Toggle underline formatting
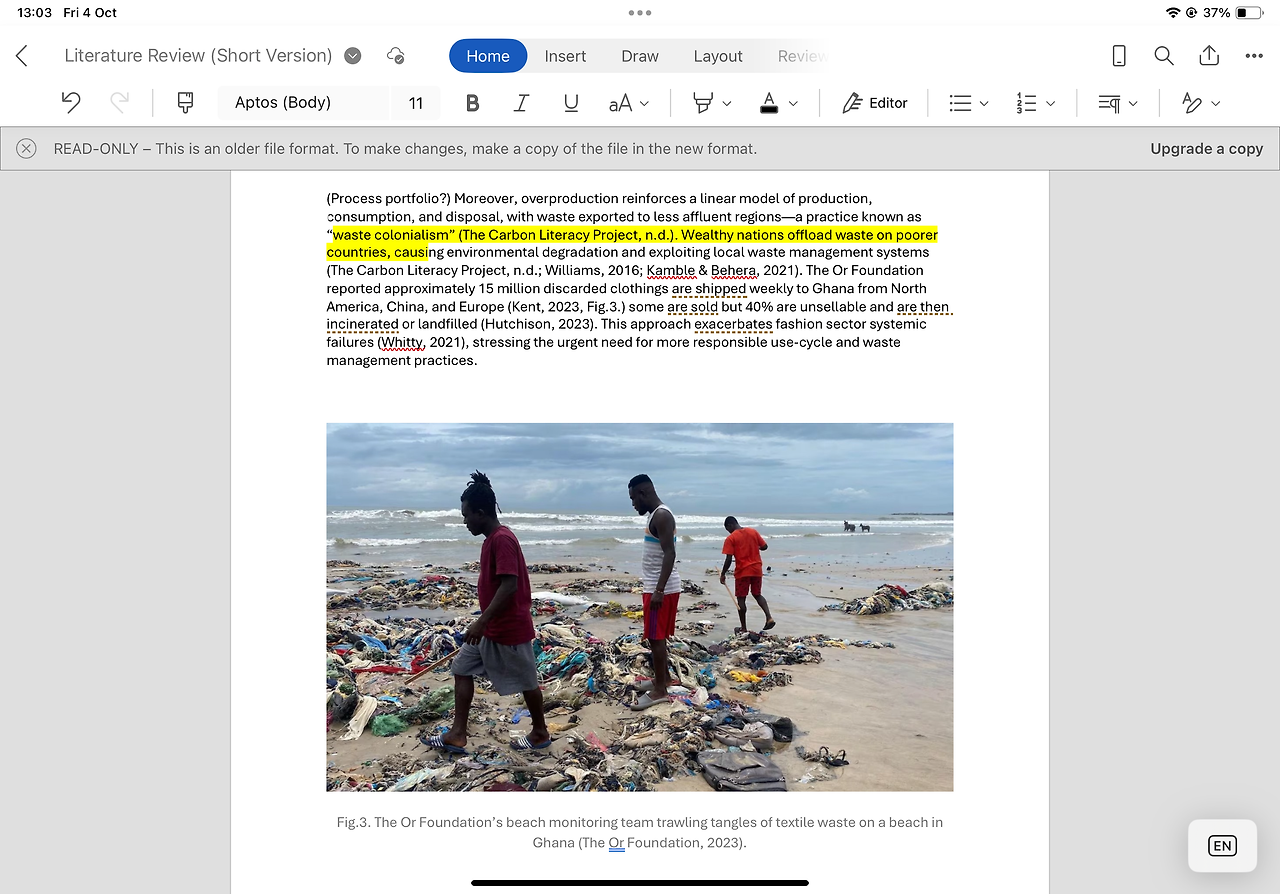 (571, 103)
